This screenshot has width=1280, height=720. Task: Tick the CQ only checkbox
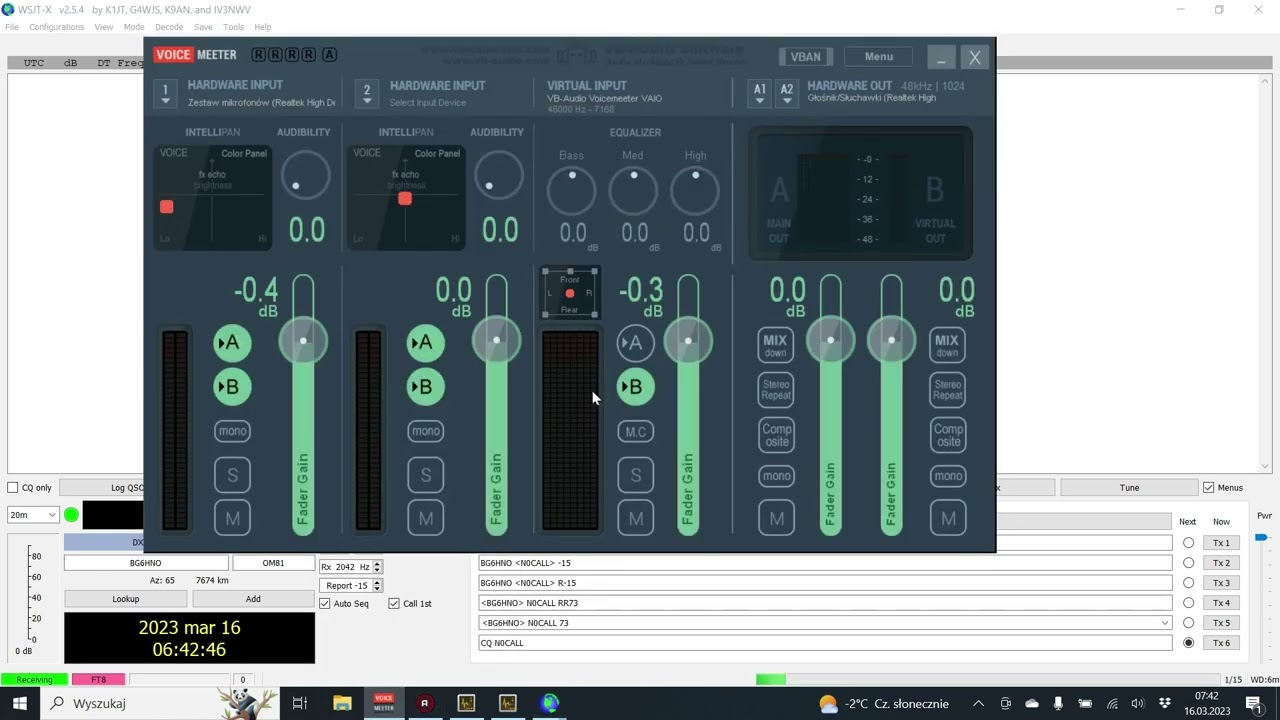[x=13, y=488]
